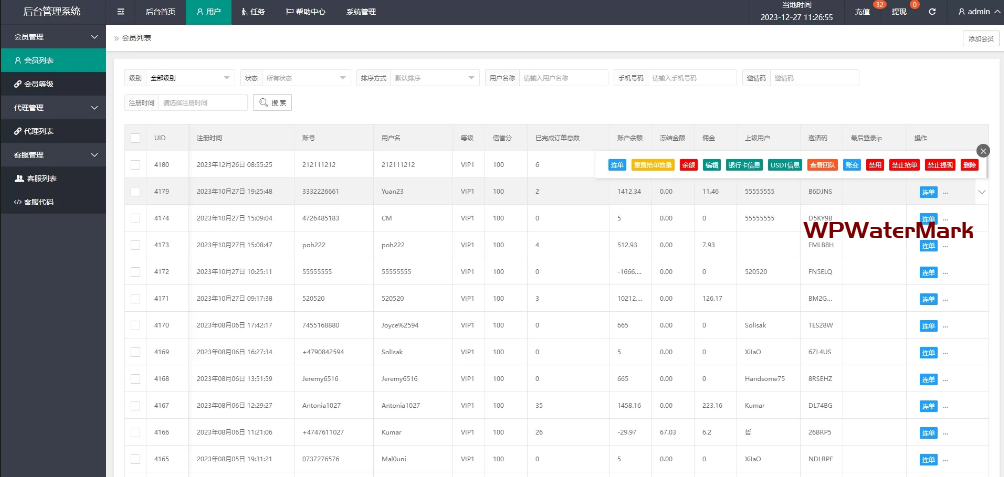The width and height of the screenshot is (1004, 477).
Task: Open the 帮助中心 top menu
Action: click(306, 12)
